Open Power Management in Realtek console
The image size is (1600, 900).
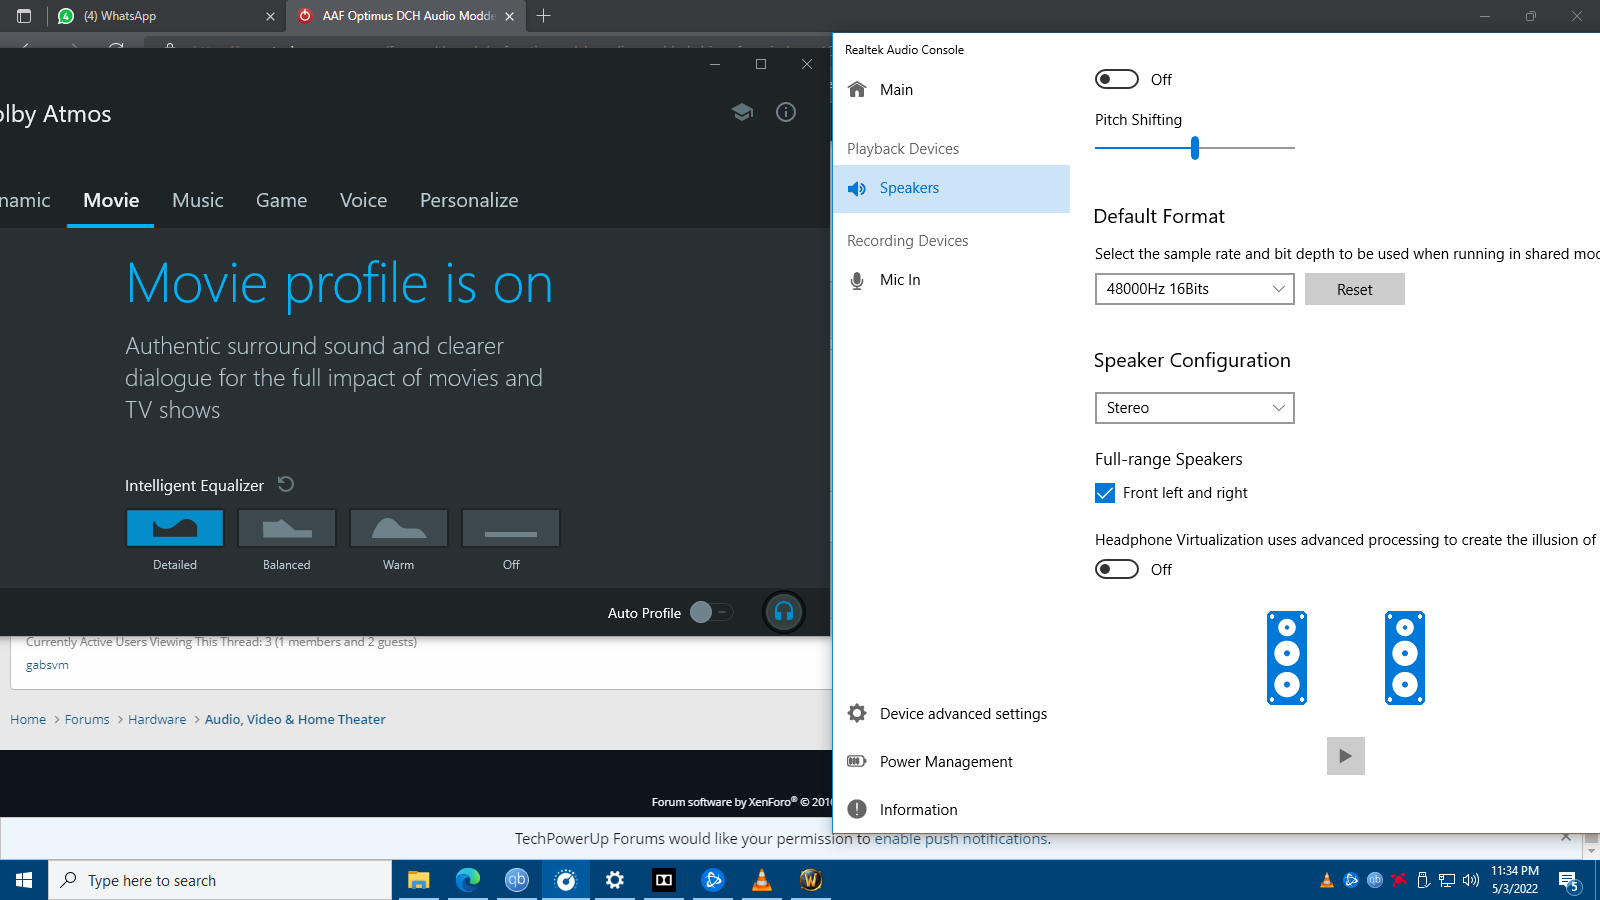(951, 761)
